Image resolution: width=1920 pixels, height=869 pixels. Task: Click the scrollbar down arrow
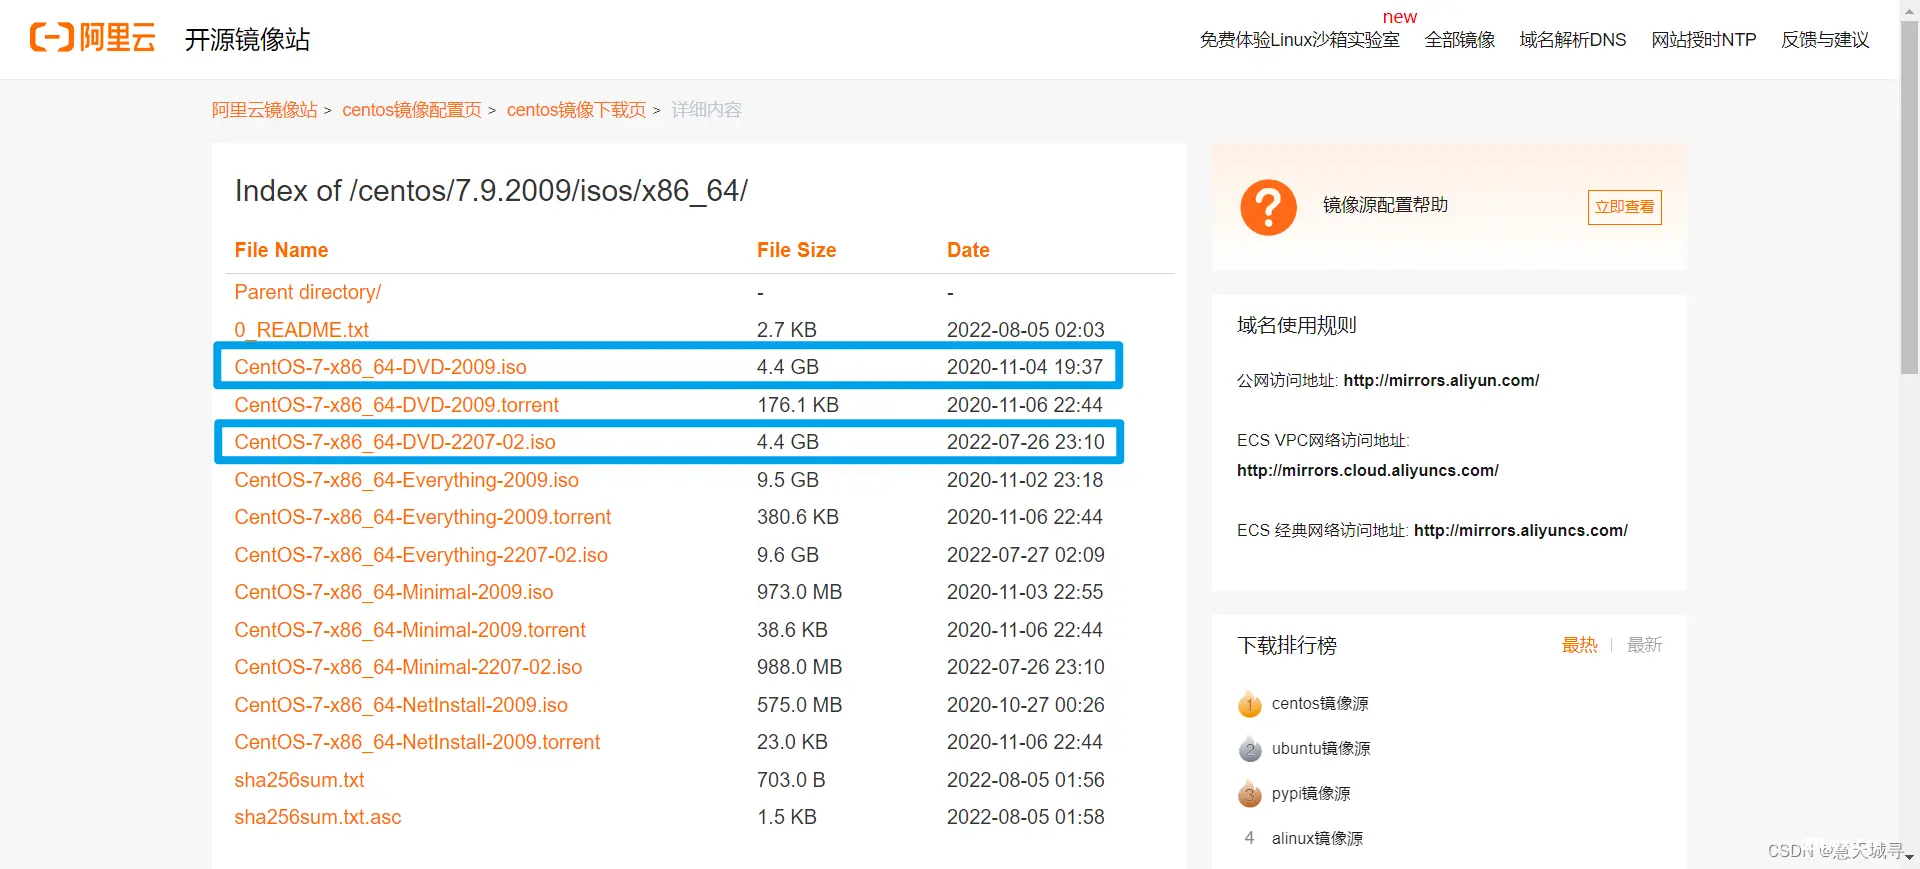(1909, 858)
